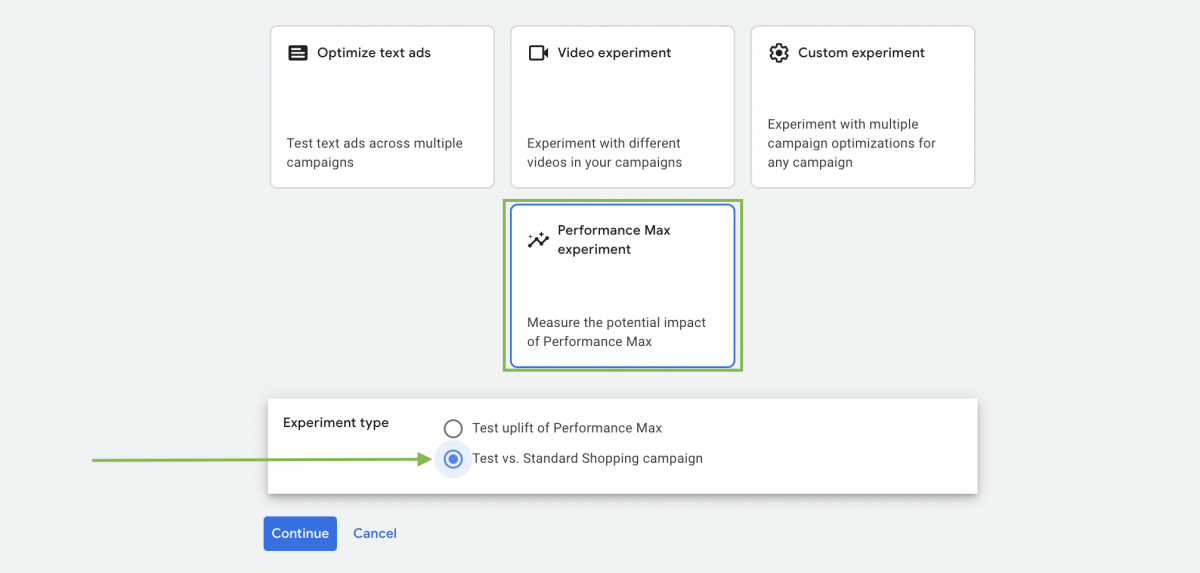Click 'Test text ads across multiple campaigns' description

pyautogui.click(x=374, y=153)
